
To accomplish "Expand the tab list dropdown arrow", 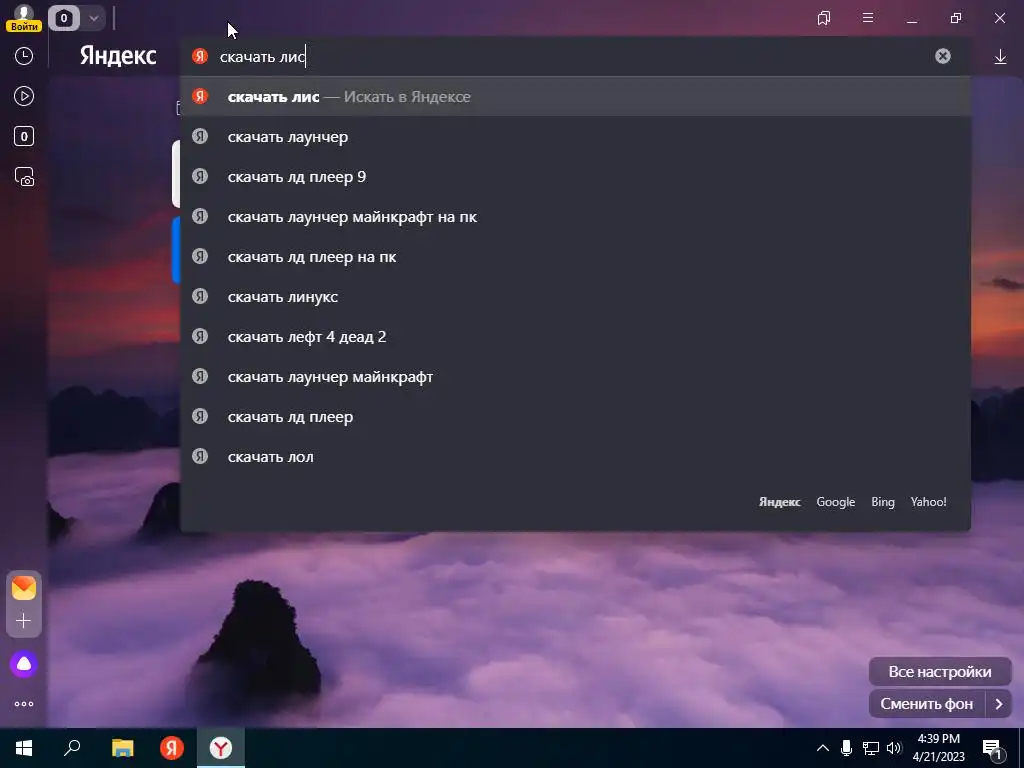I will coord(94,18).
